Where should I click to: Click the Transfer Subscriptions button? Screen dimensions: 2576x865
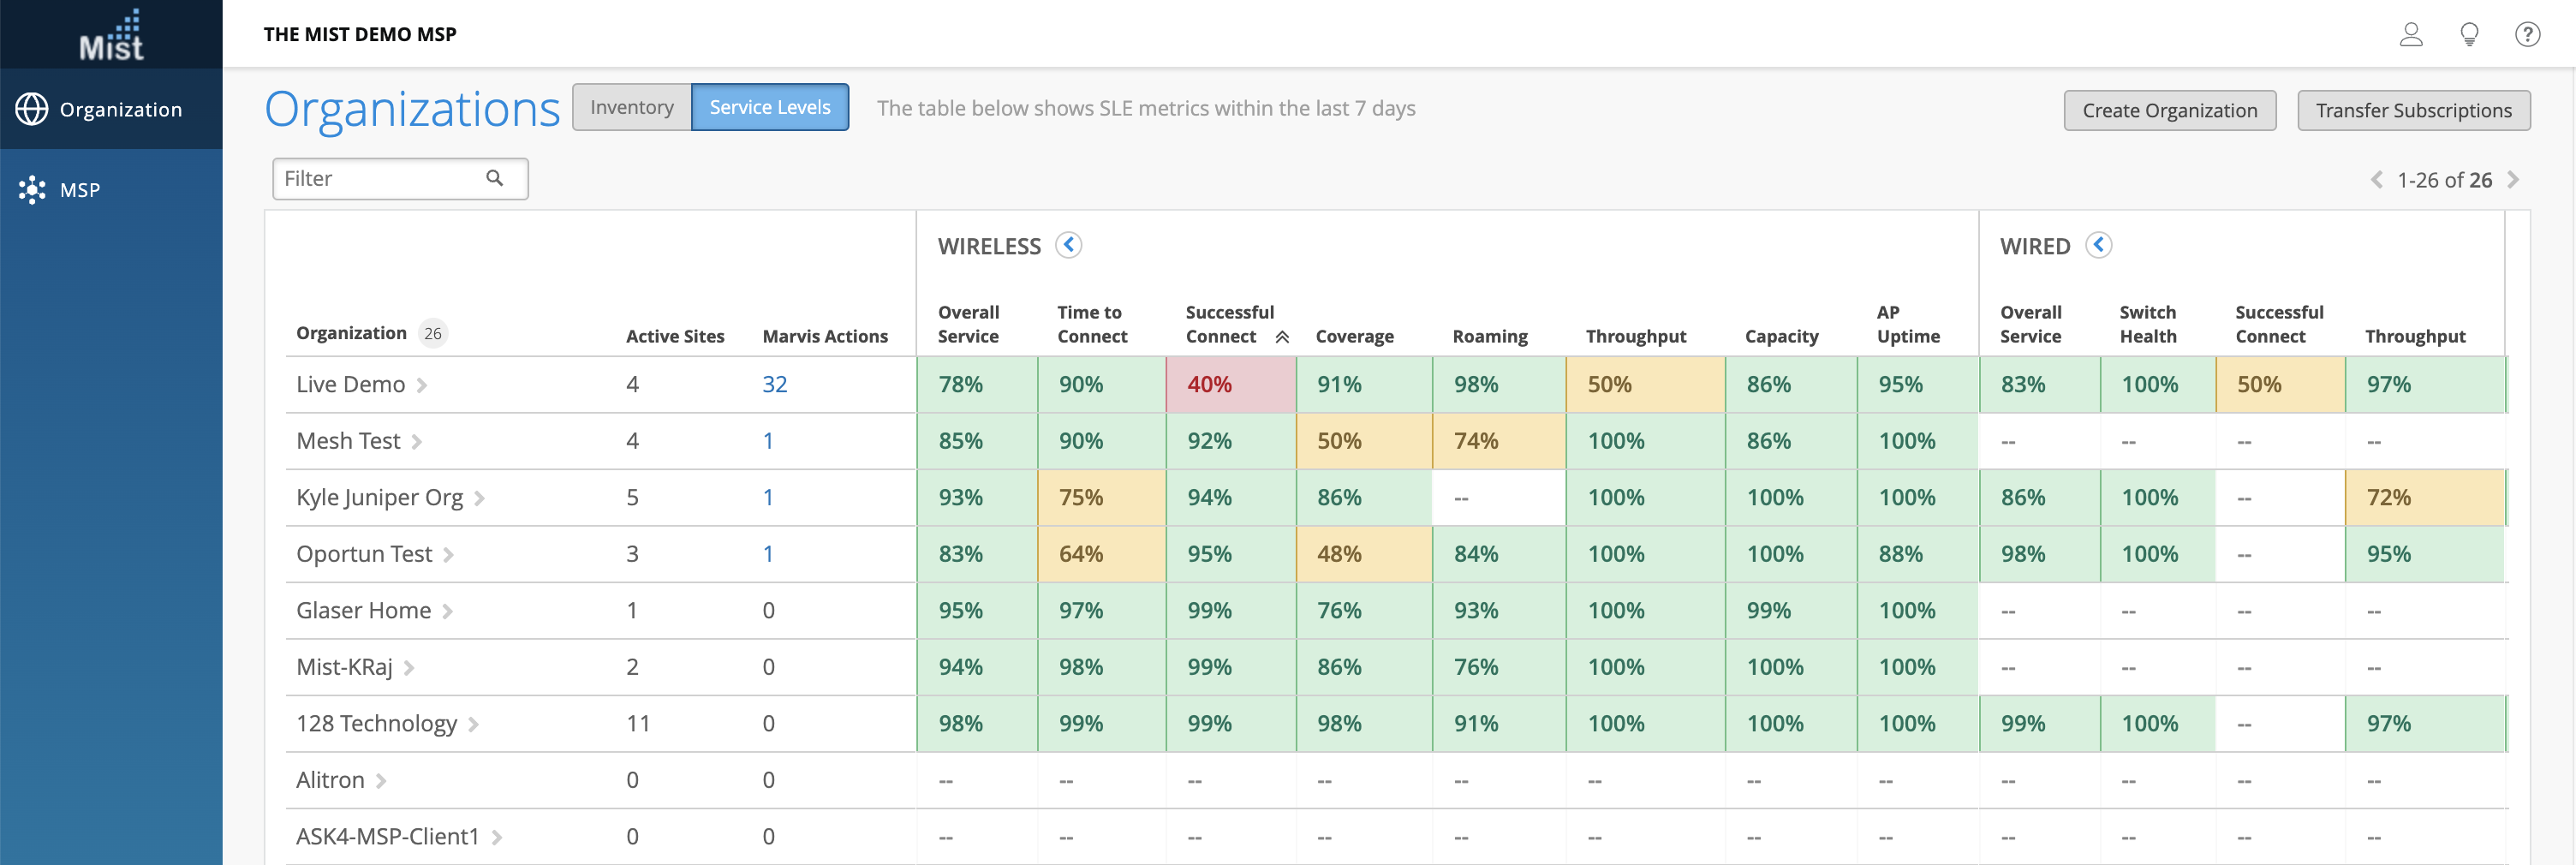click(x=2413, y=110)
